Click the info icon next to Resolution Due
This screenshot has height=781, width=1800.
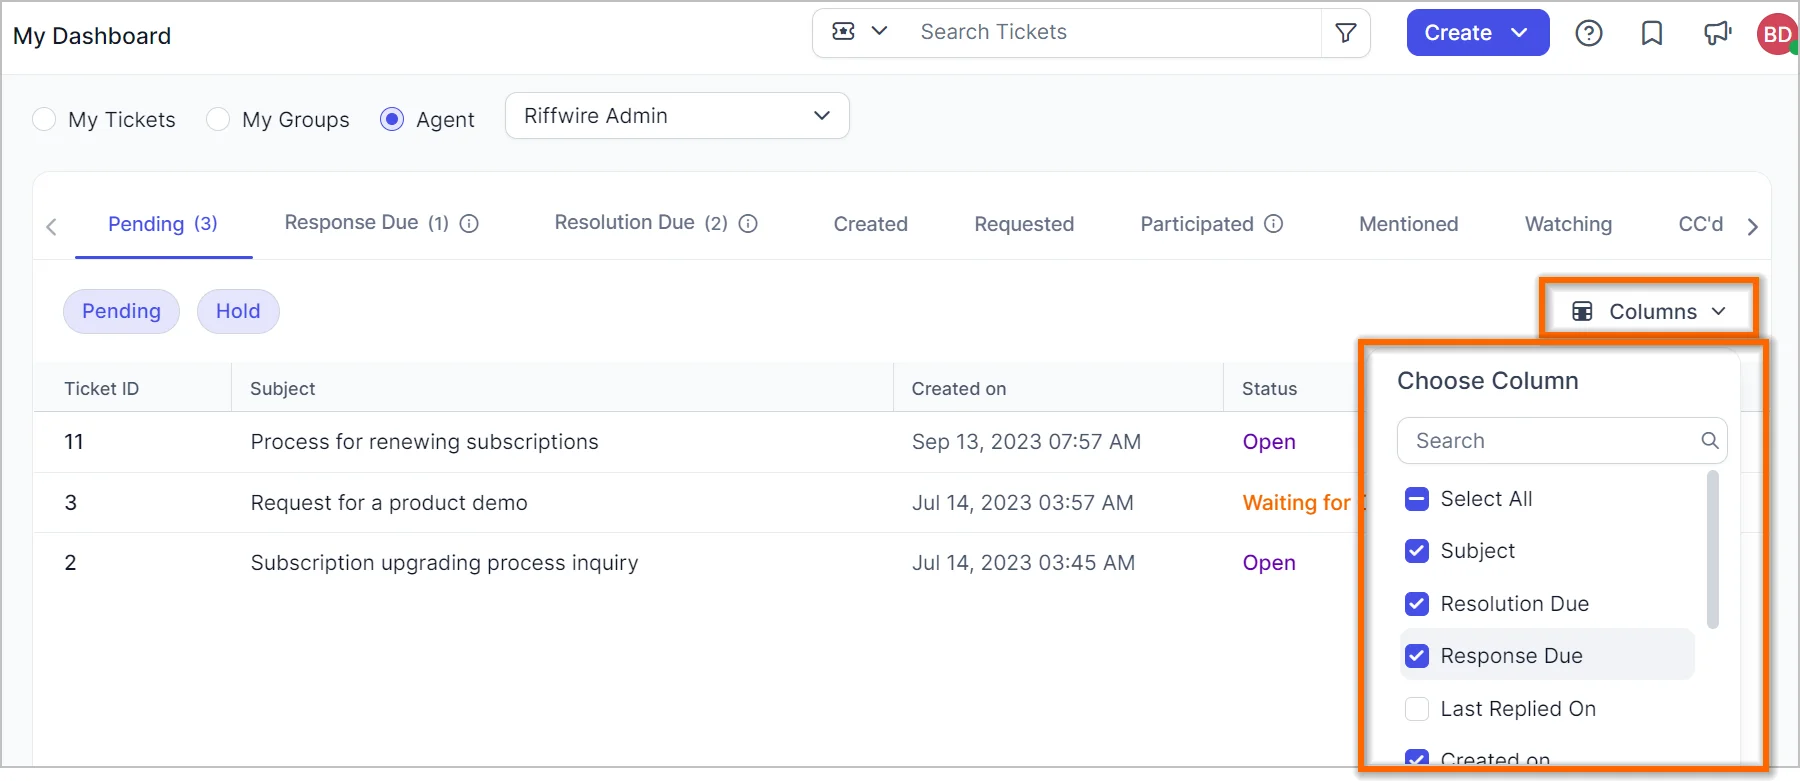(748, 224)
